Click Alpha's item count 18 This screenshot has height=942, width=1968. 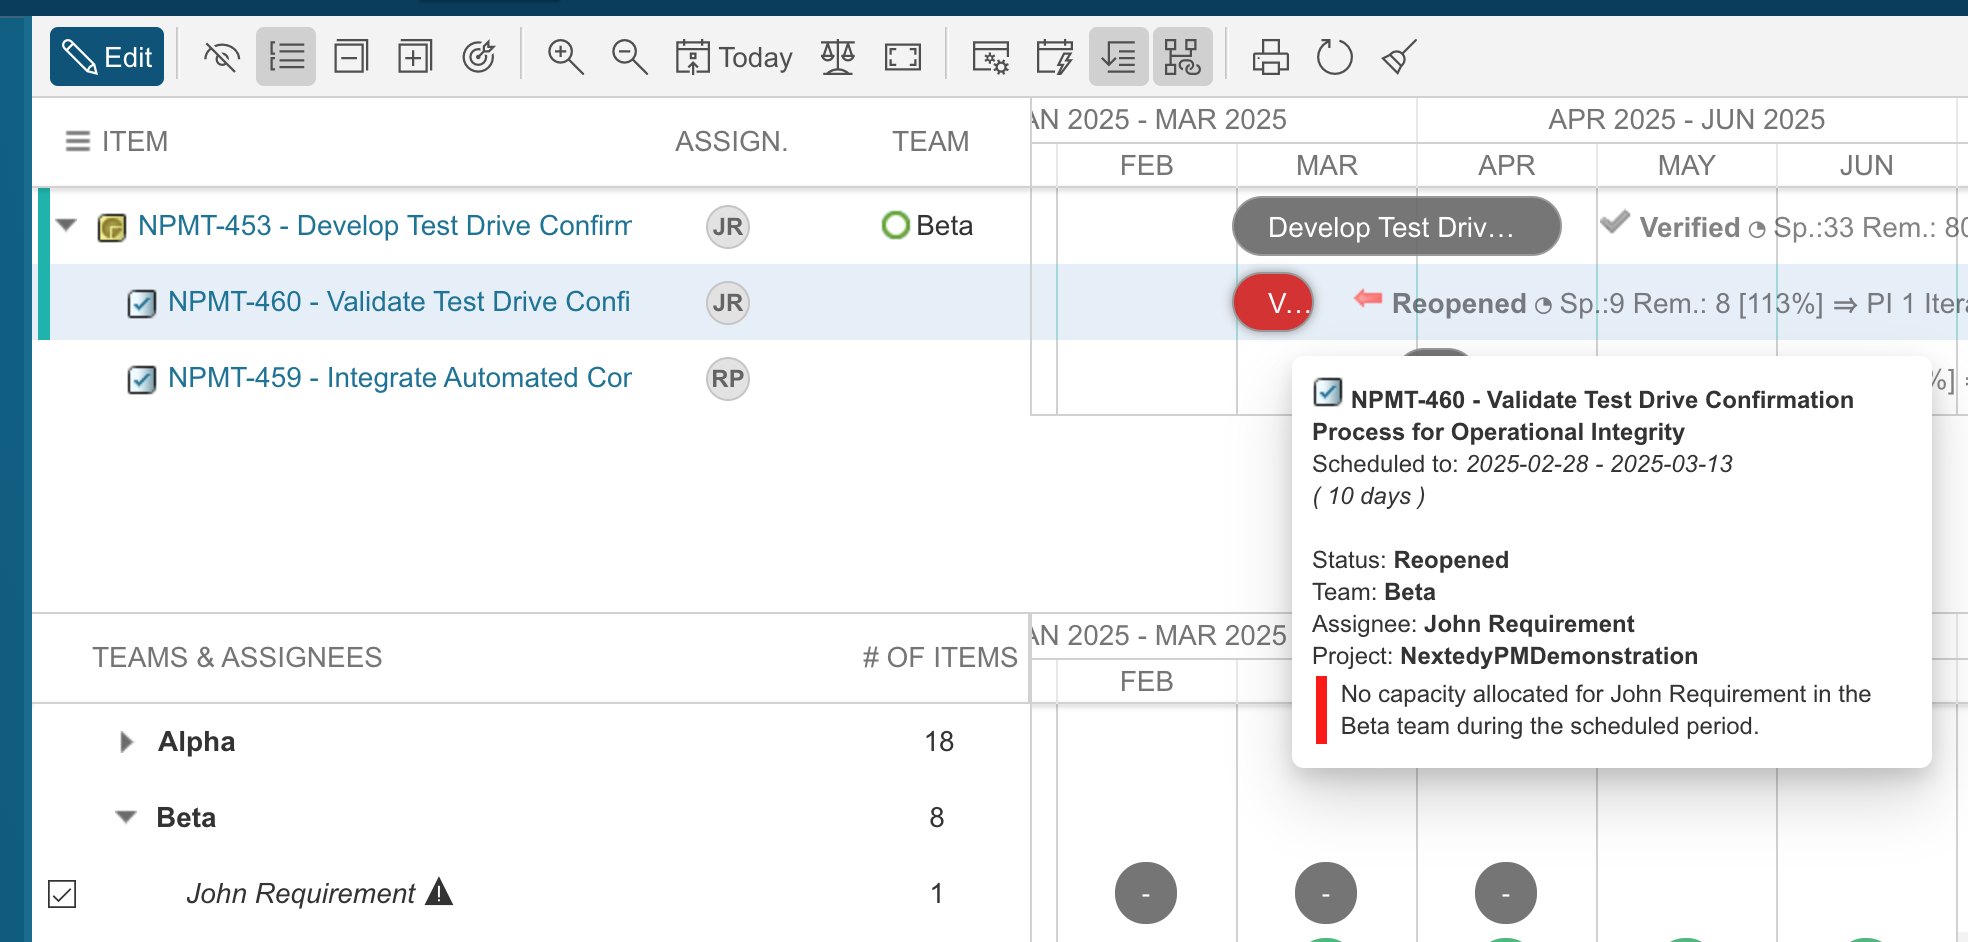[939, 742]
